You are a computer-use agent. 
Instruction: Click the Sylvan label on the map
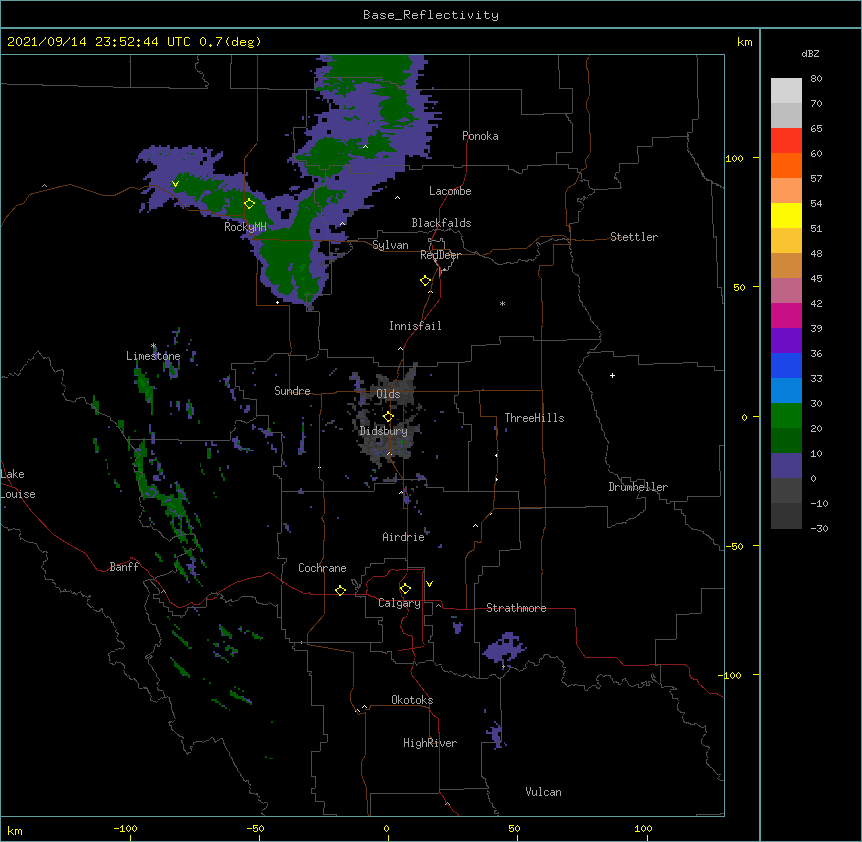point(390,245)
